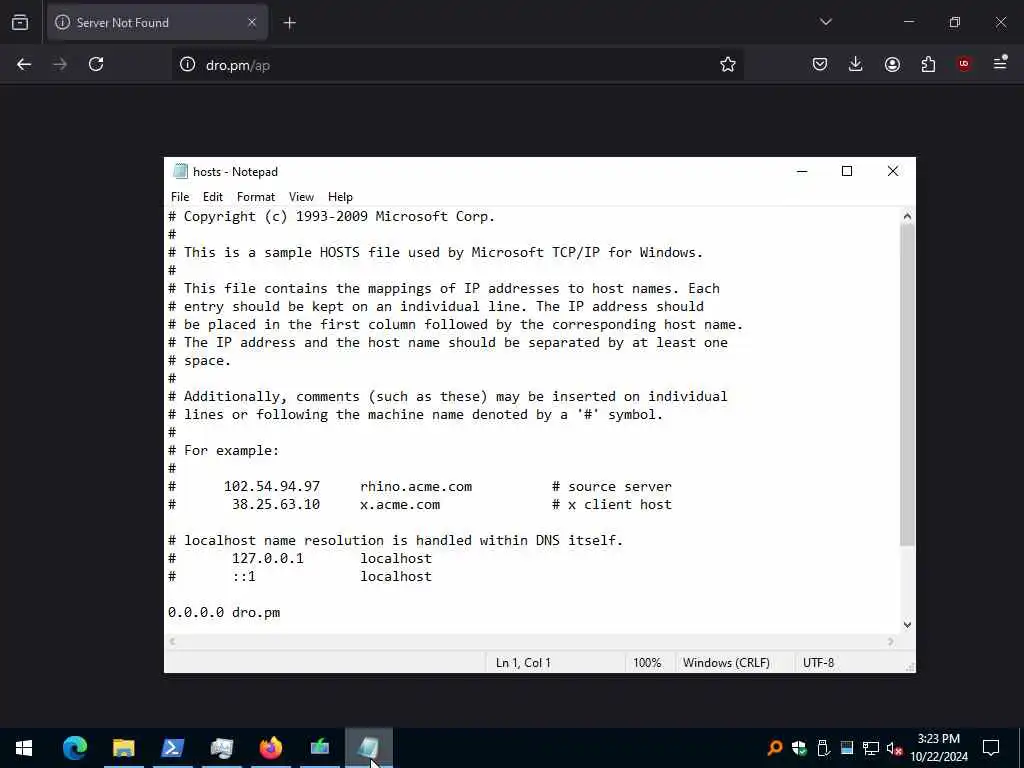The height and width of the screenshot is (768, 1024).
Task: Reload the dro.pm page
Action: click(x=96, y=64)
